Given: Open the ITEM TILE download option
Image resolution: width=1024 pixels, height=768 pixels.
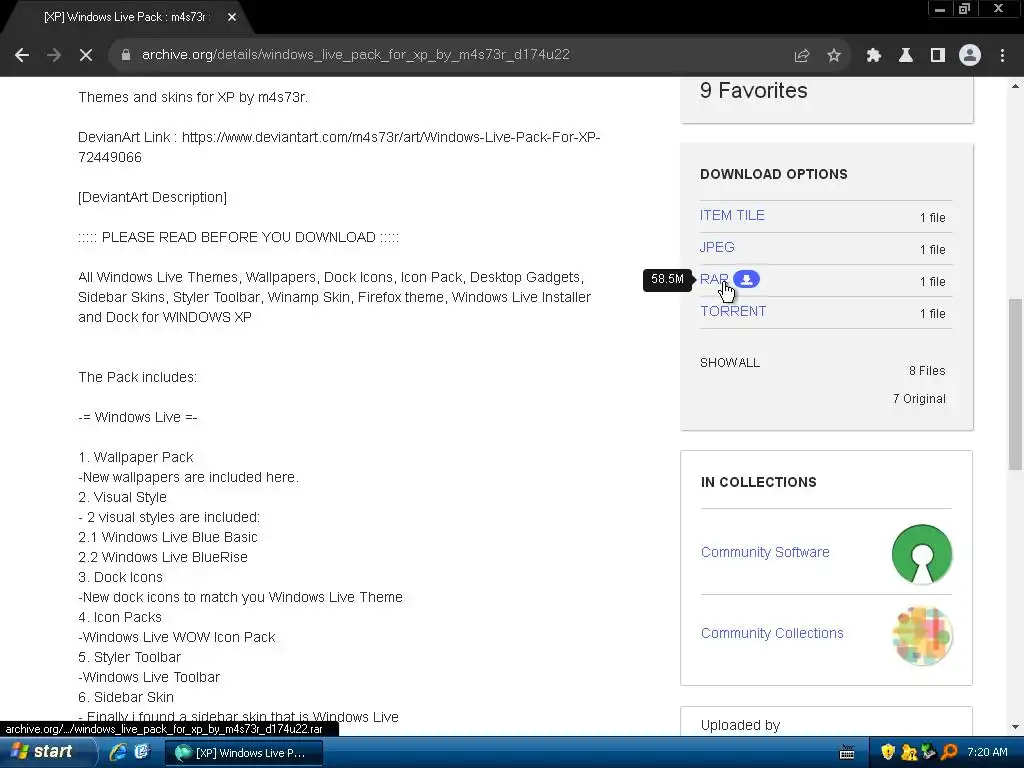Looking at the screenshot, I should pos(732,216).
